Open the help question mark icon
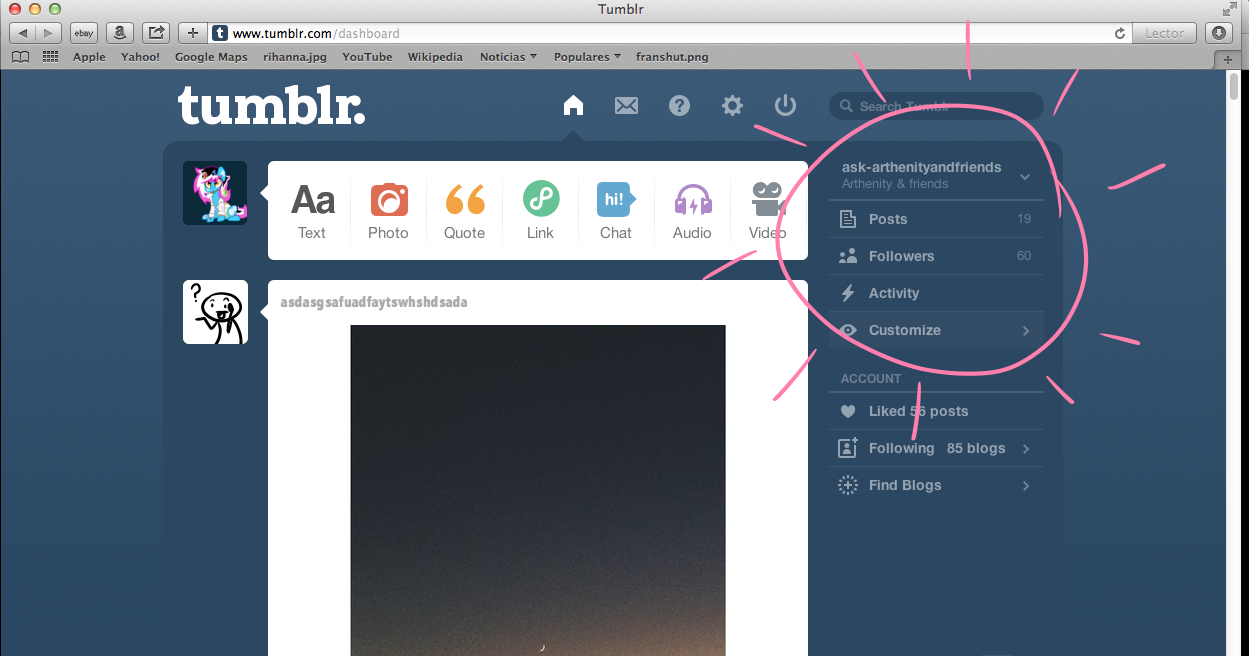1249x656 pixels. [680, 105]
